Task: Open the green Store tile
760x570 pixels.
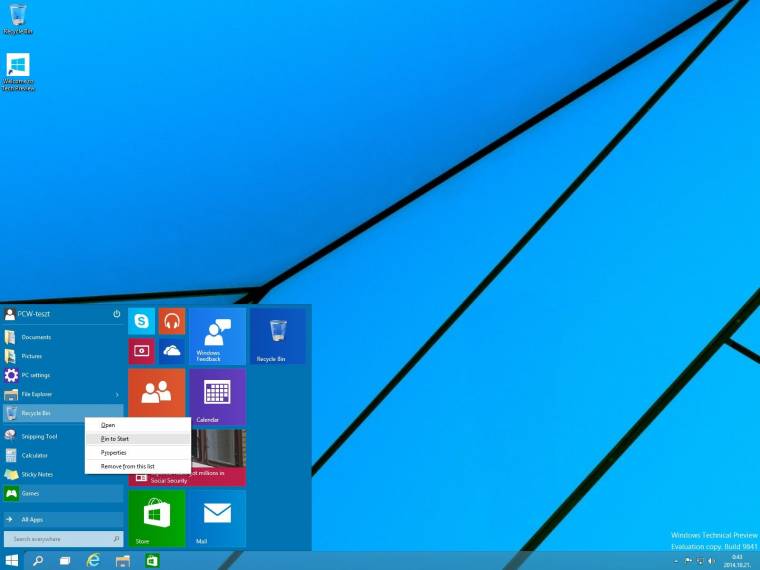Action: point(157,518)
